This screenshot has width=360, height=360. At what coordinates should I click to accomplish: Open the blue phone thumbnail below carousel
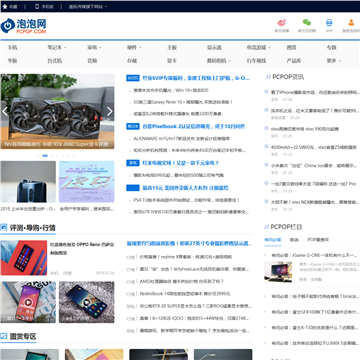point(28,182)
